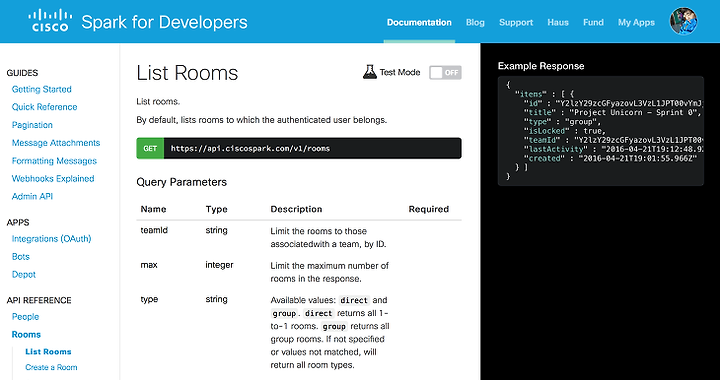Open the Webhooks Explained guide

[53, 179]
